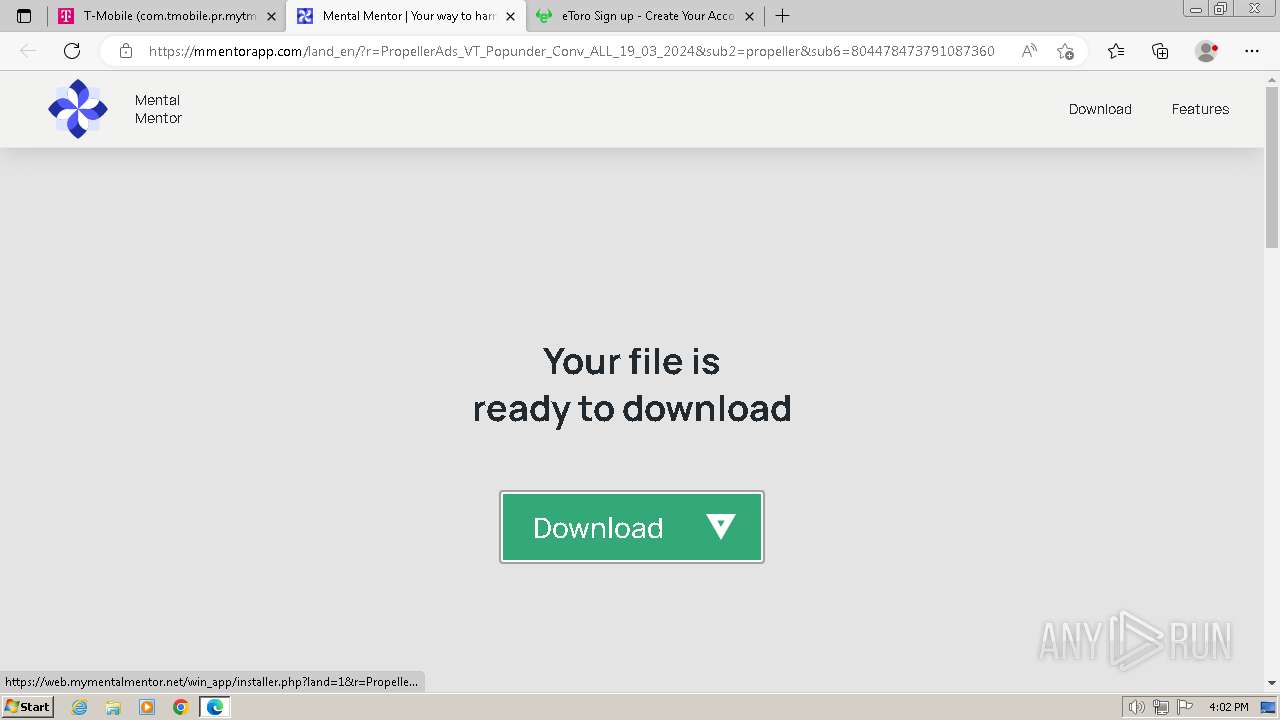This screenshot has height=720, width=1280.
Task: Go back to the previous page
Action: click(28, 51)
